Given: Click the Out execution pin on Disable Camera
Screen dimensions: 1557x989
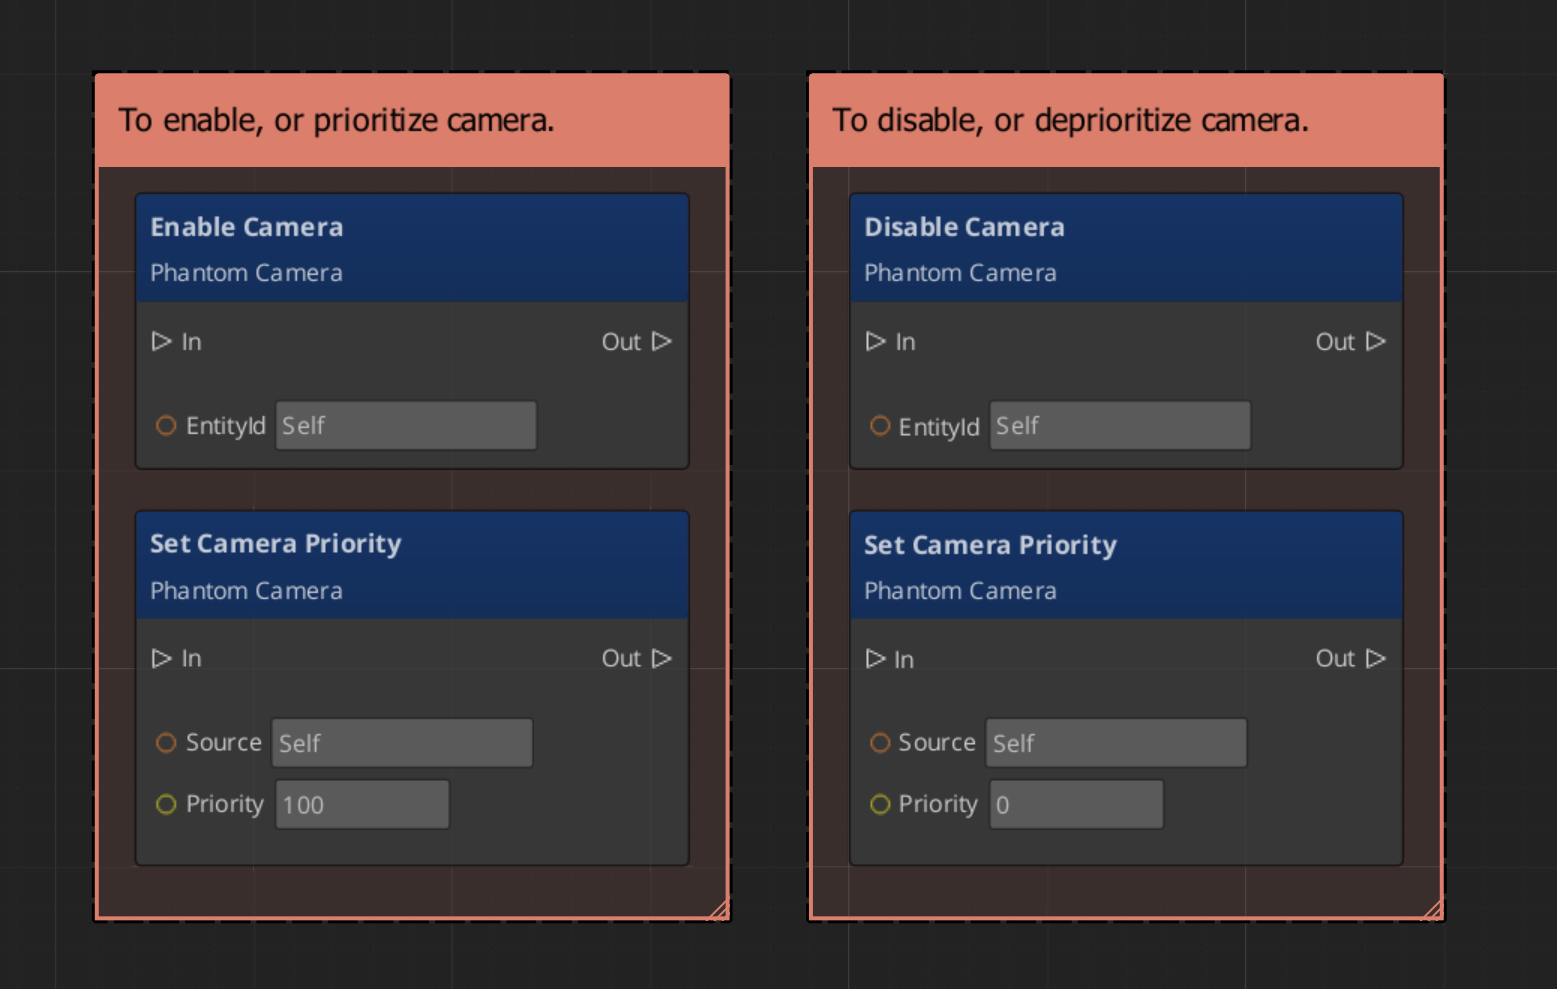Looking at the screenshot, I should click(1376, 342).
